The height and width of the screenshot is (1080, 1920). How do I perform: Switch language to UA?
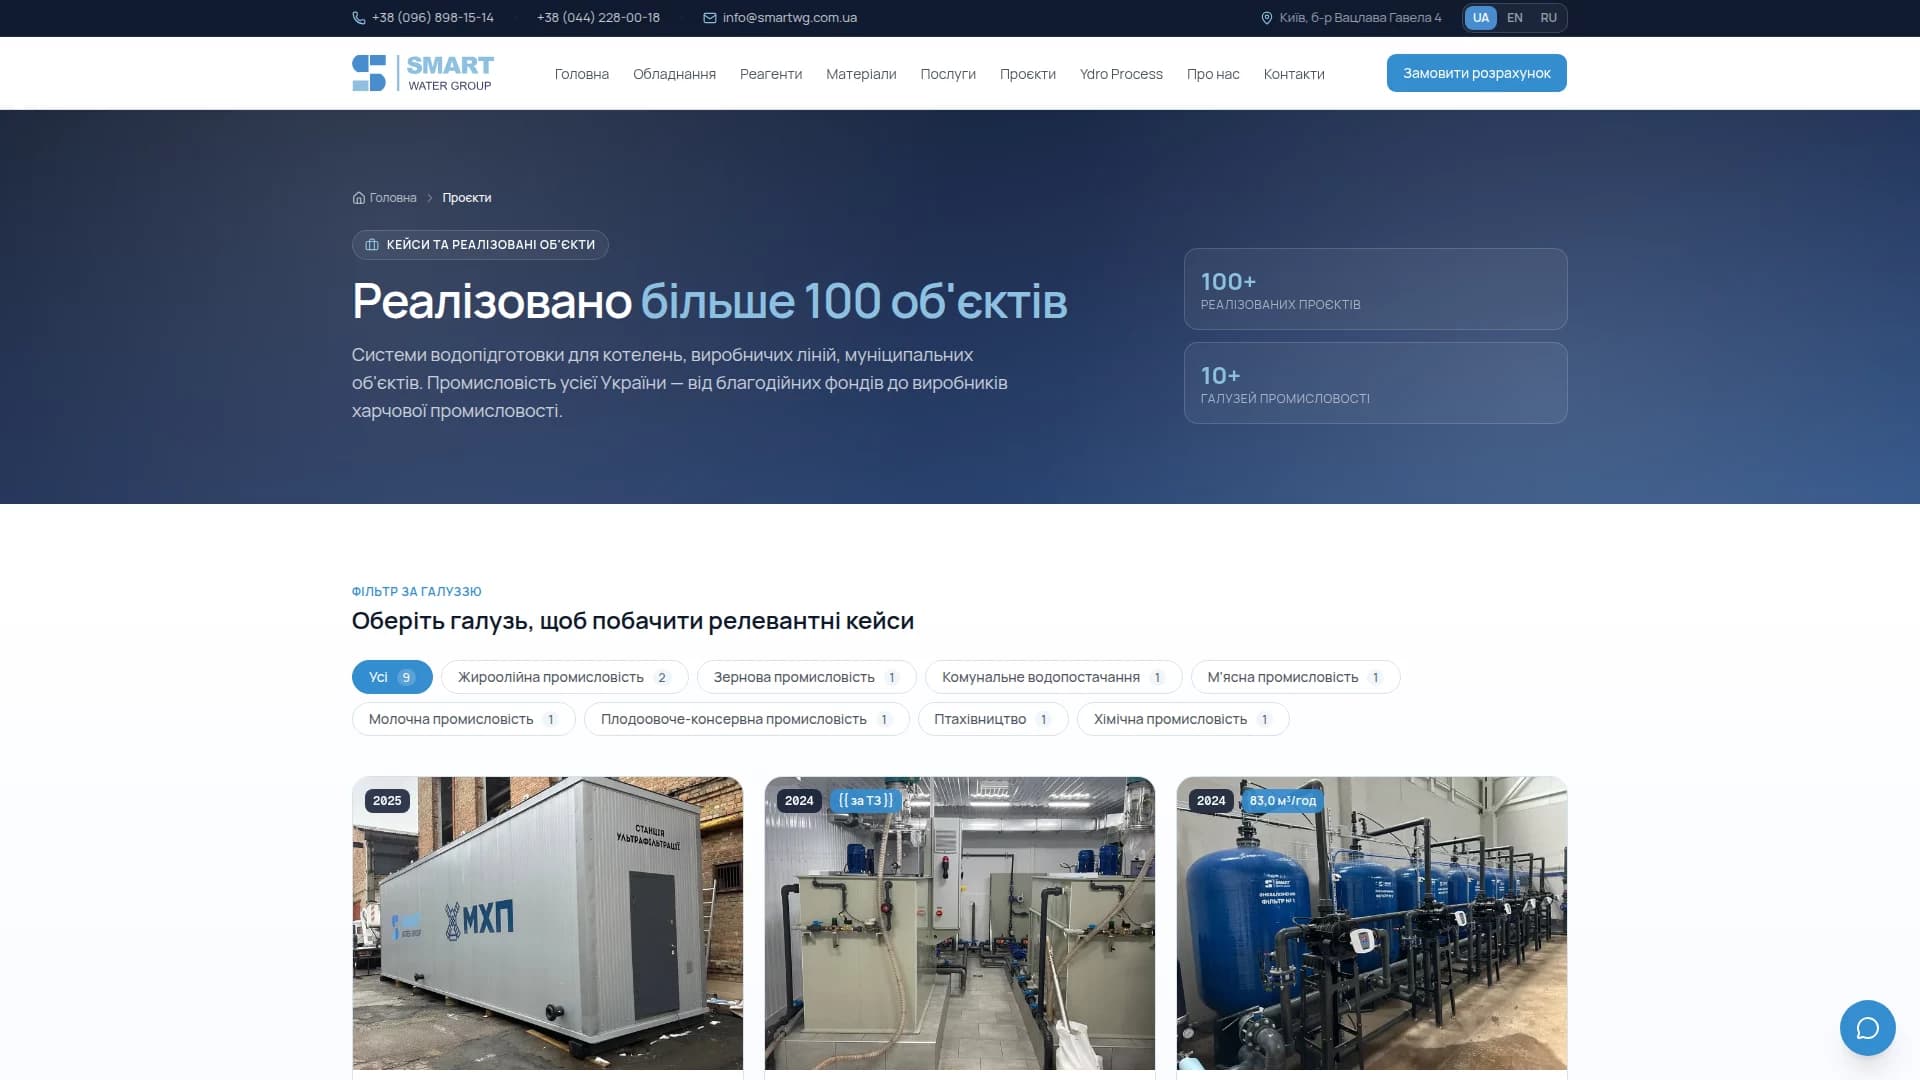tap(1481, 18)
